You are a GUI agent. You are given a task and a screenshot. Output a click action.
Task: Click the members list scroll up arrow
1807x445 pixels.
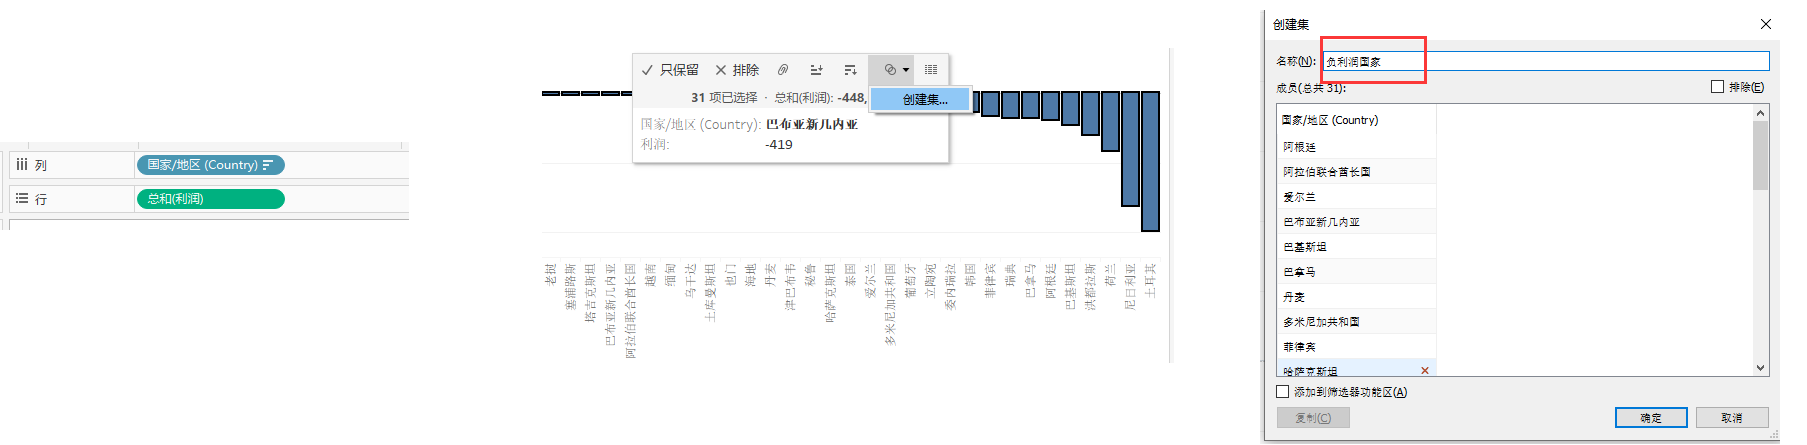[x=1760, y=113]
